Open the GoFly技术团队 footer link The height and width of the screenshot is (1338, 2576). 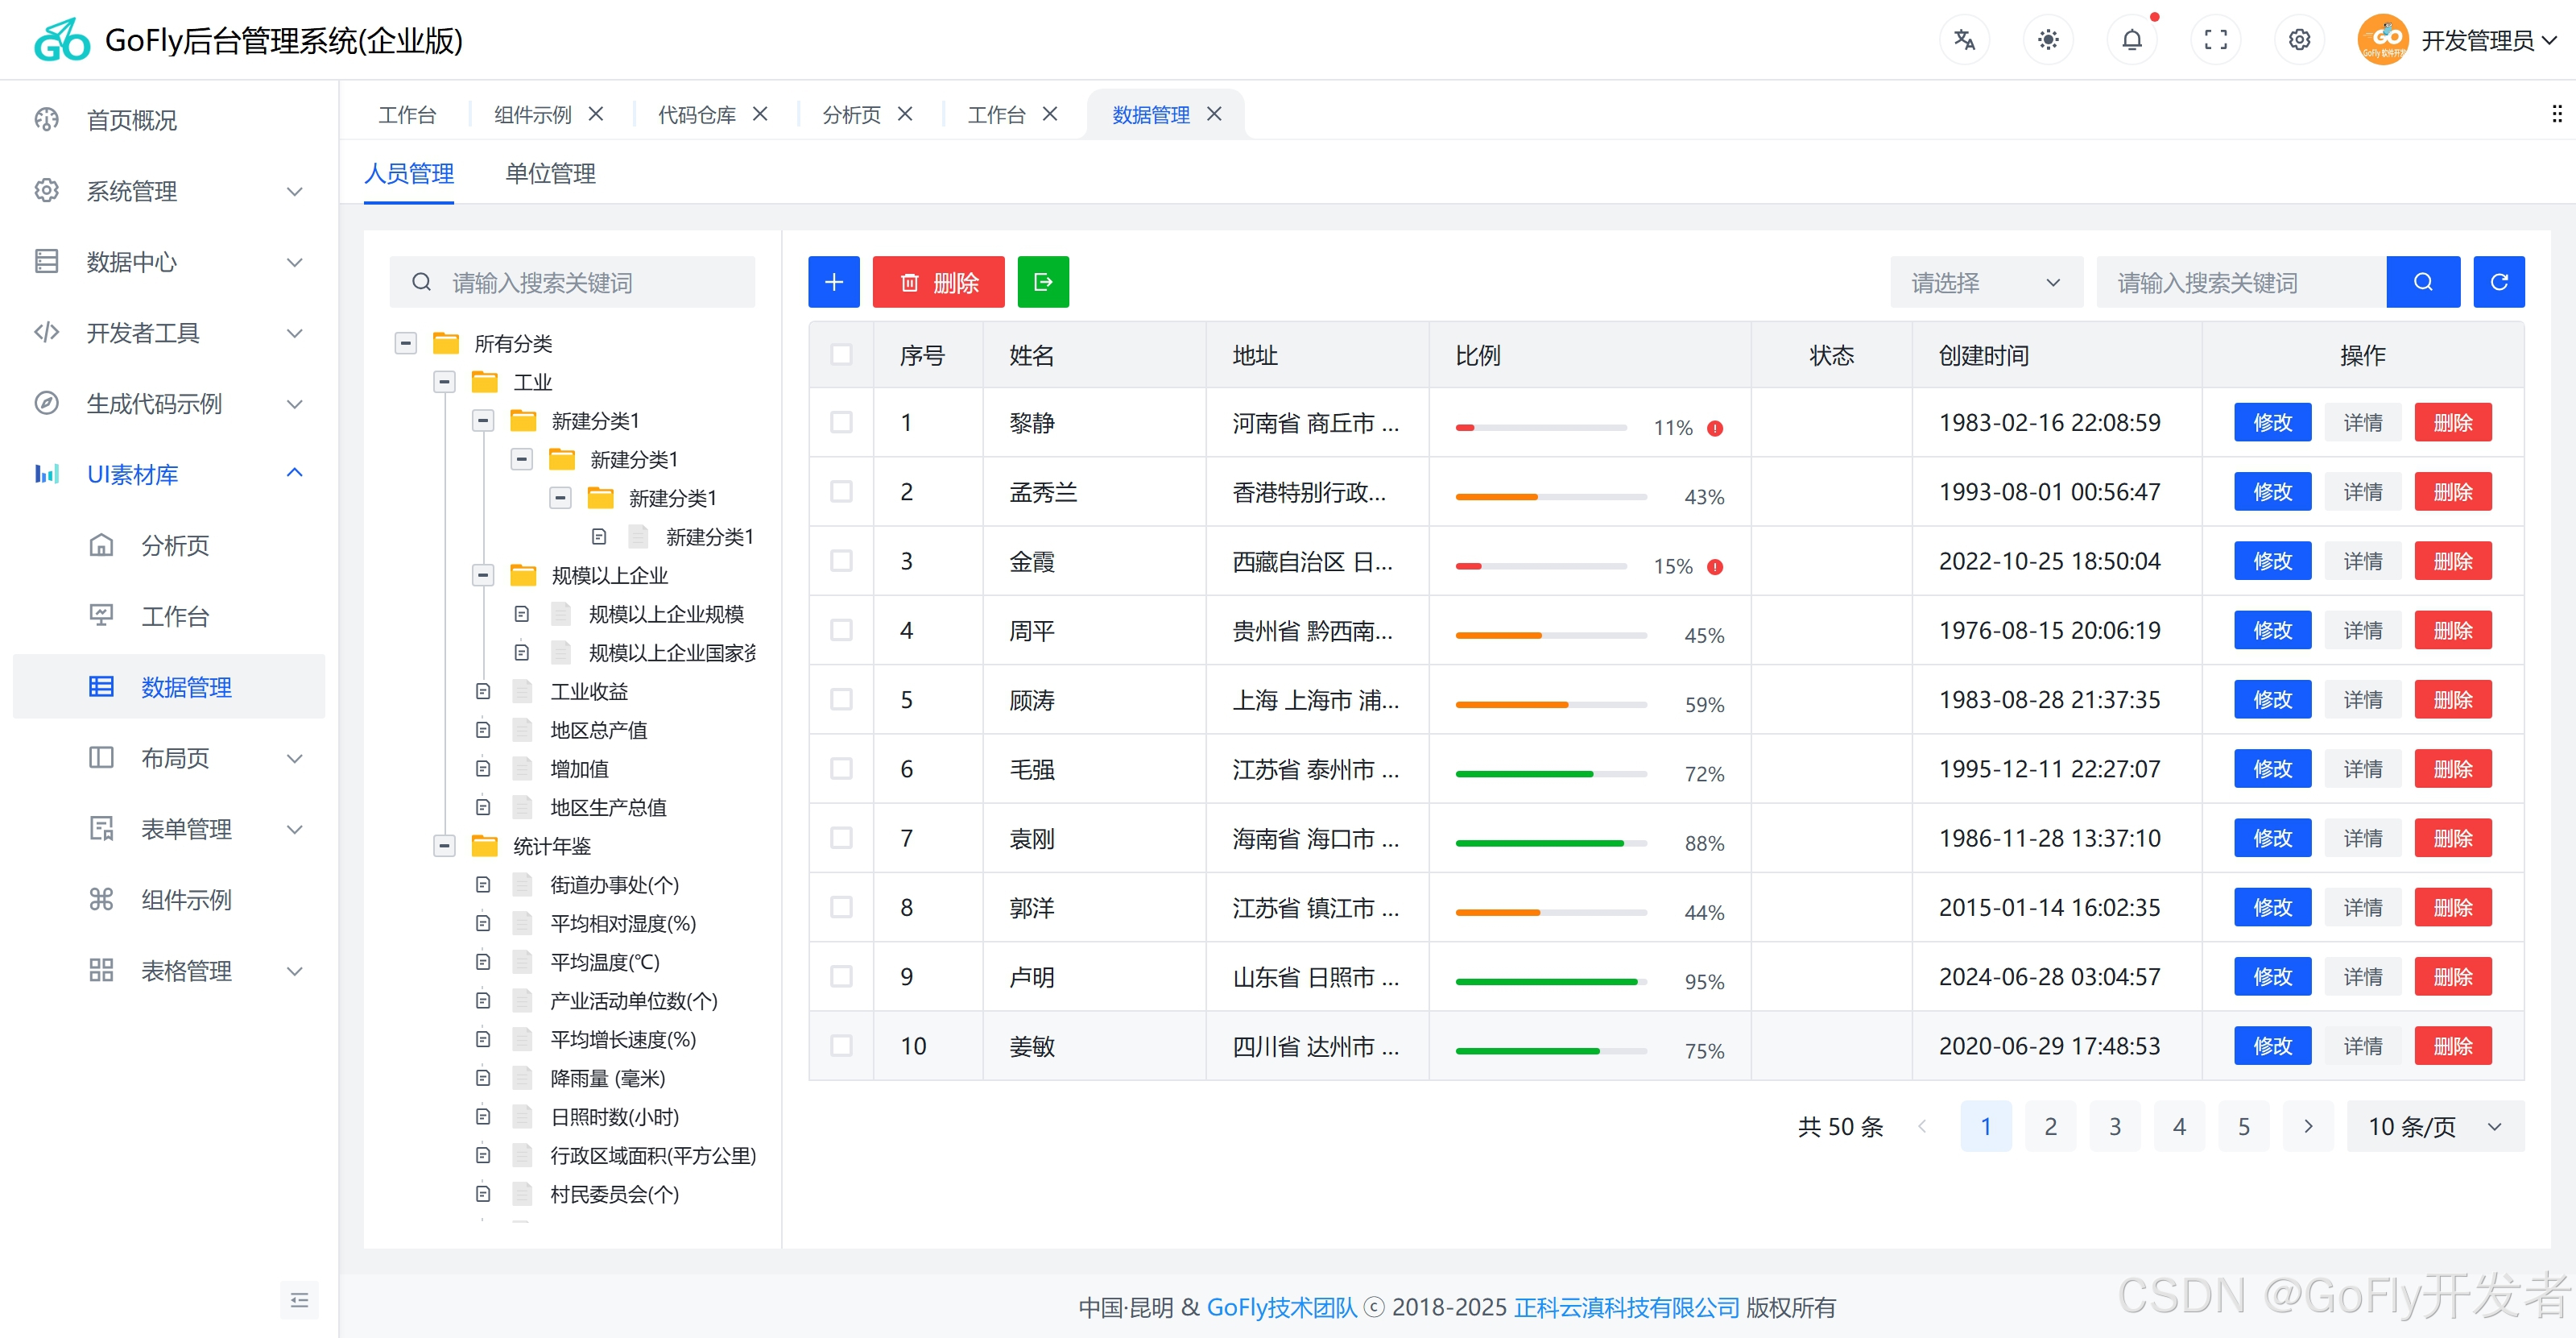pyautogui.click(x=1281, y=1307)
